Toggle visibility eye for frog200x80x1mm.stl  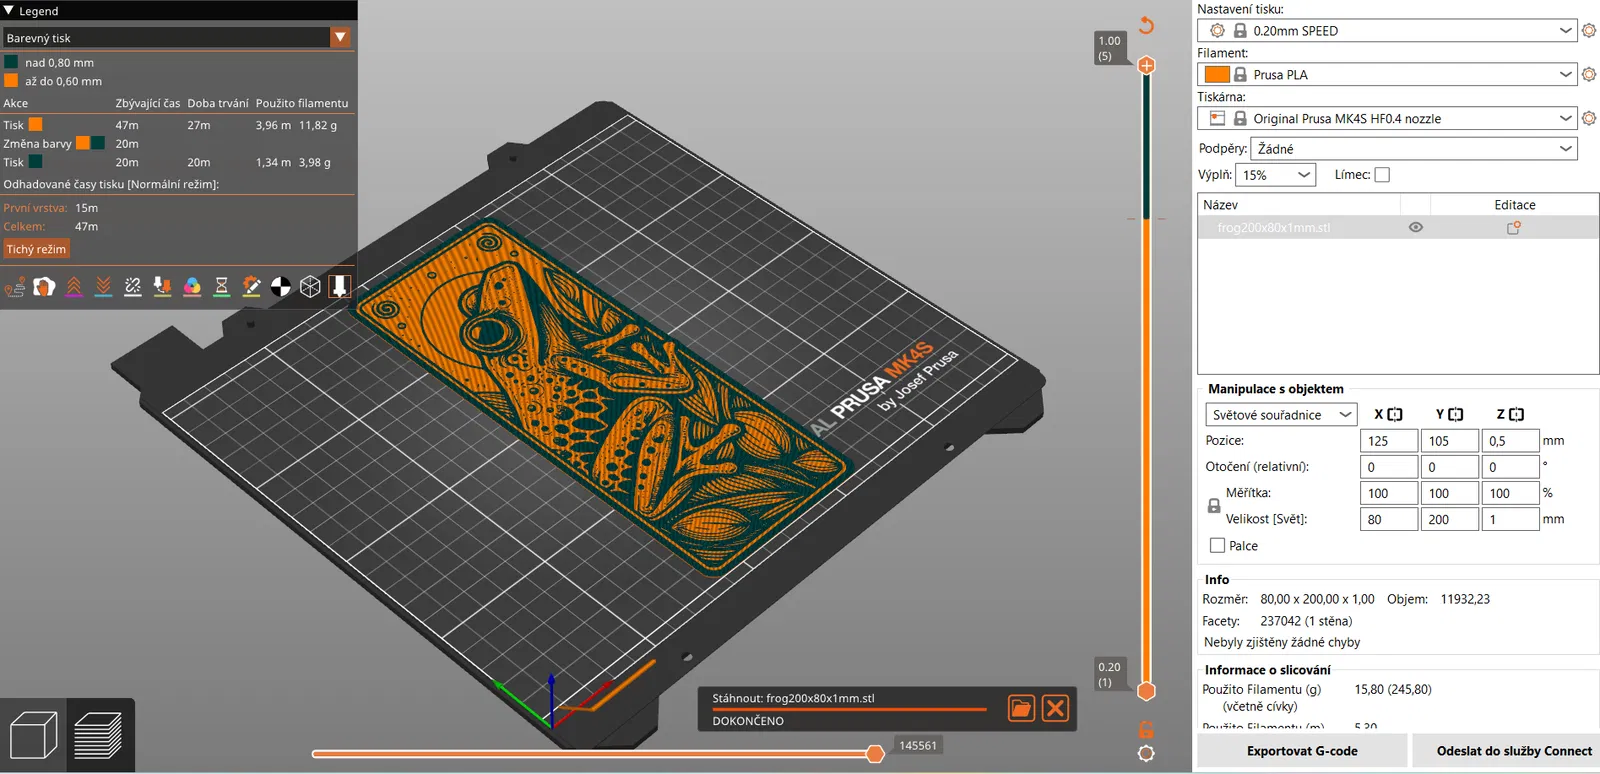click(x=1416, y=227)
